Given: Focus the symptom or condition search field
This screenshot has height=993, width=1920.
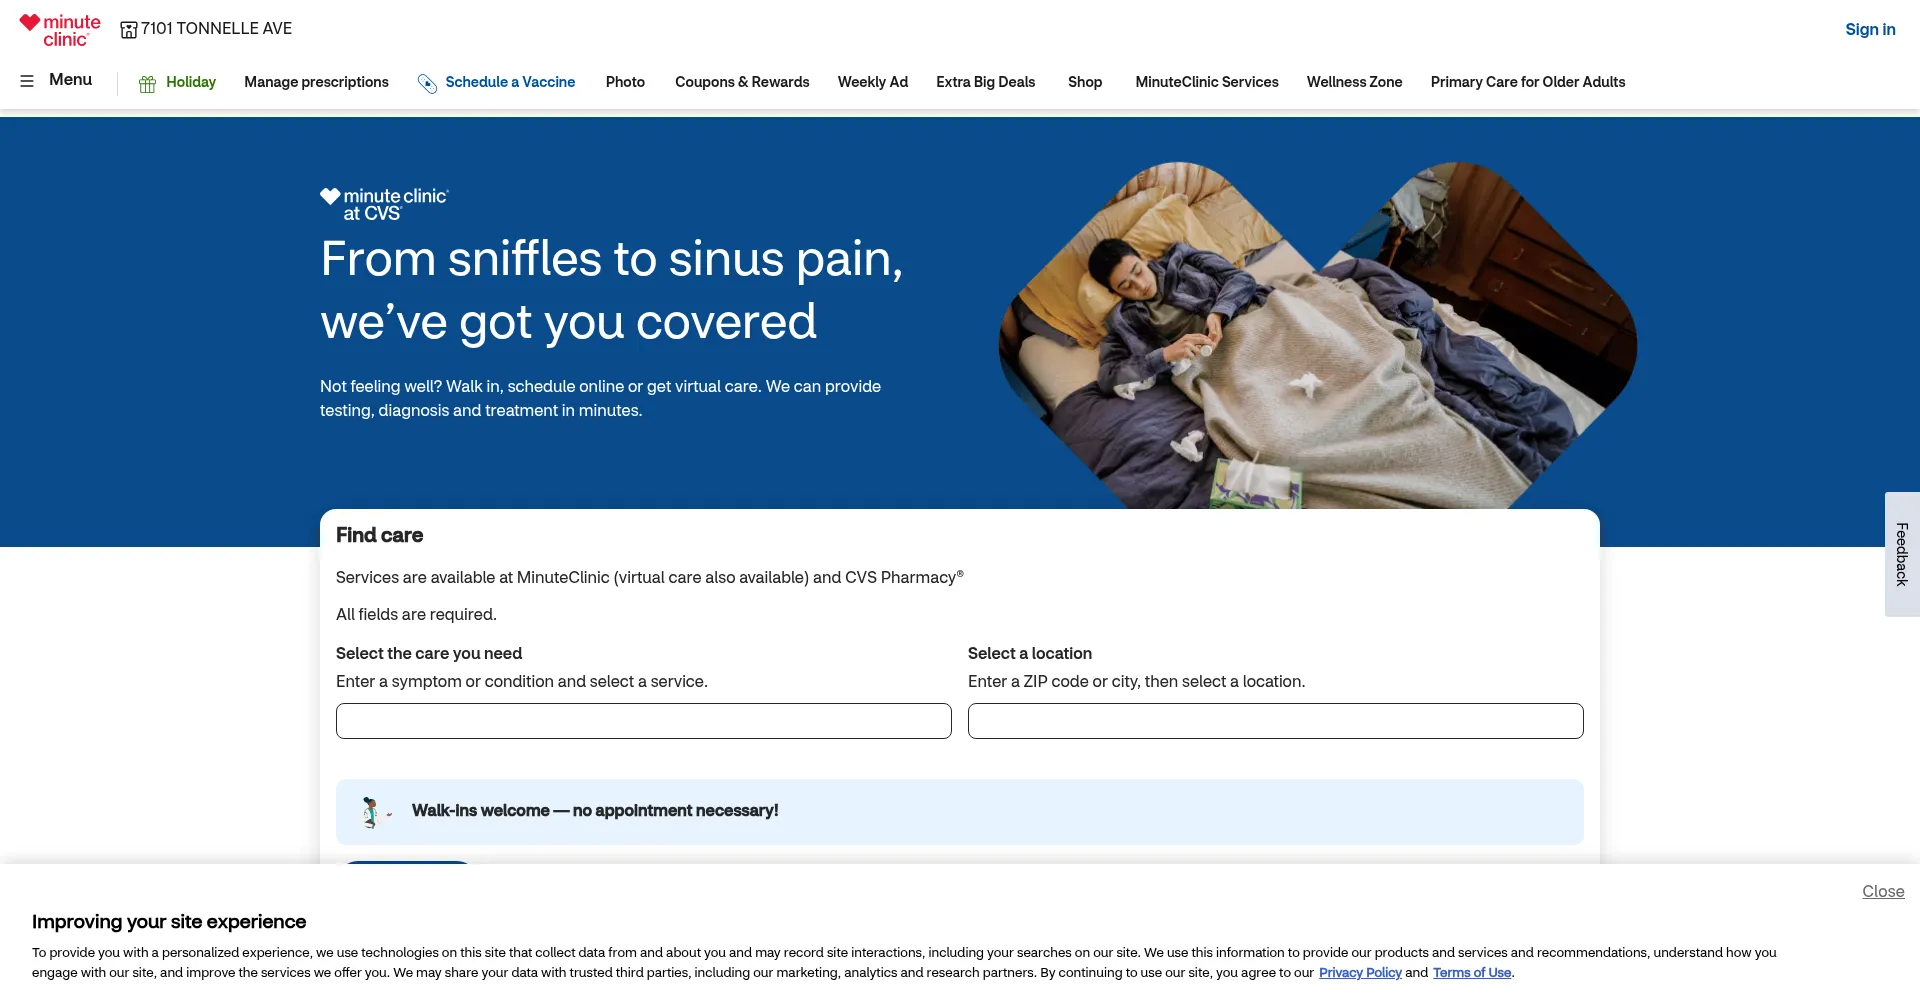Looking at the screenshot, I should pos(644,721).
